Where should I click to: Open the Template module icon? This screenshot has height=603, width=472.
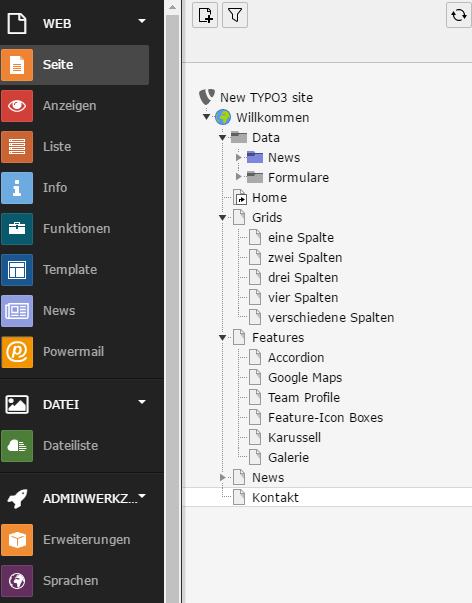click(17, 270)
